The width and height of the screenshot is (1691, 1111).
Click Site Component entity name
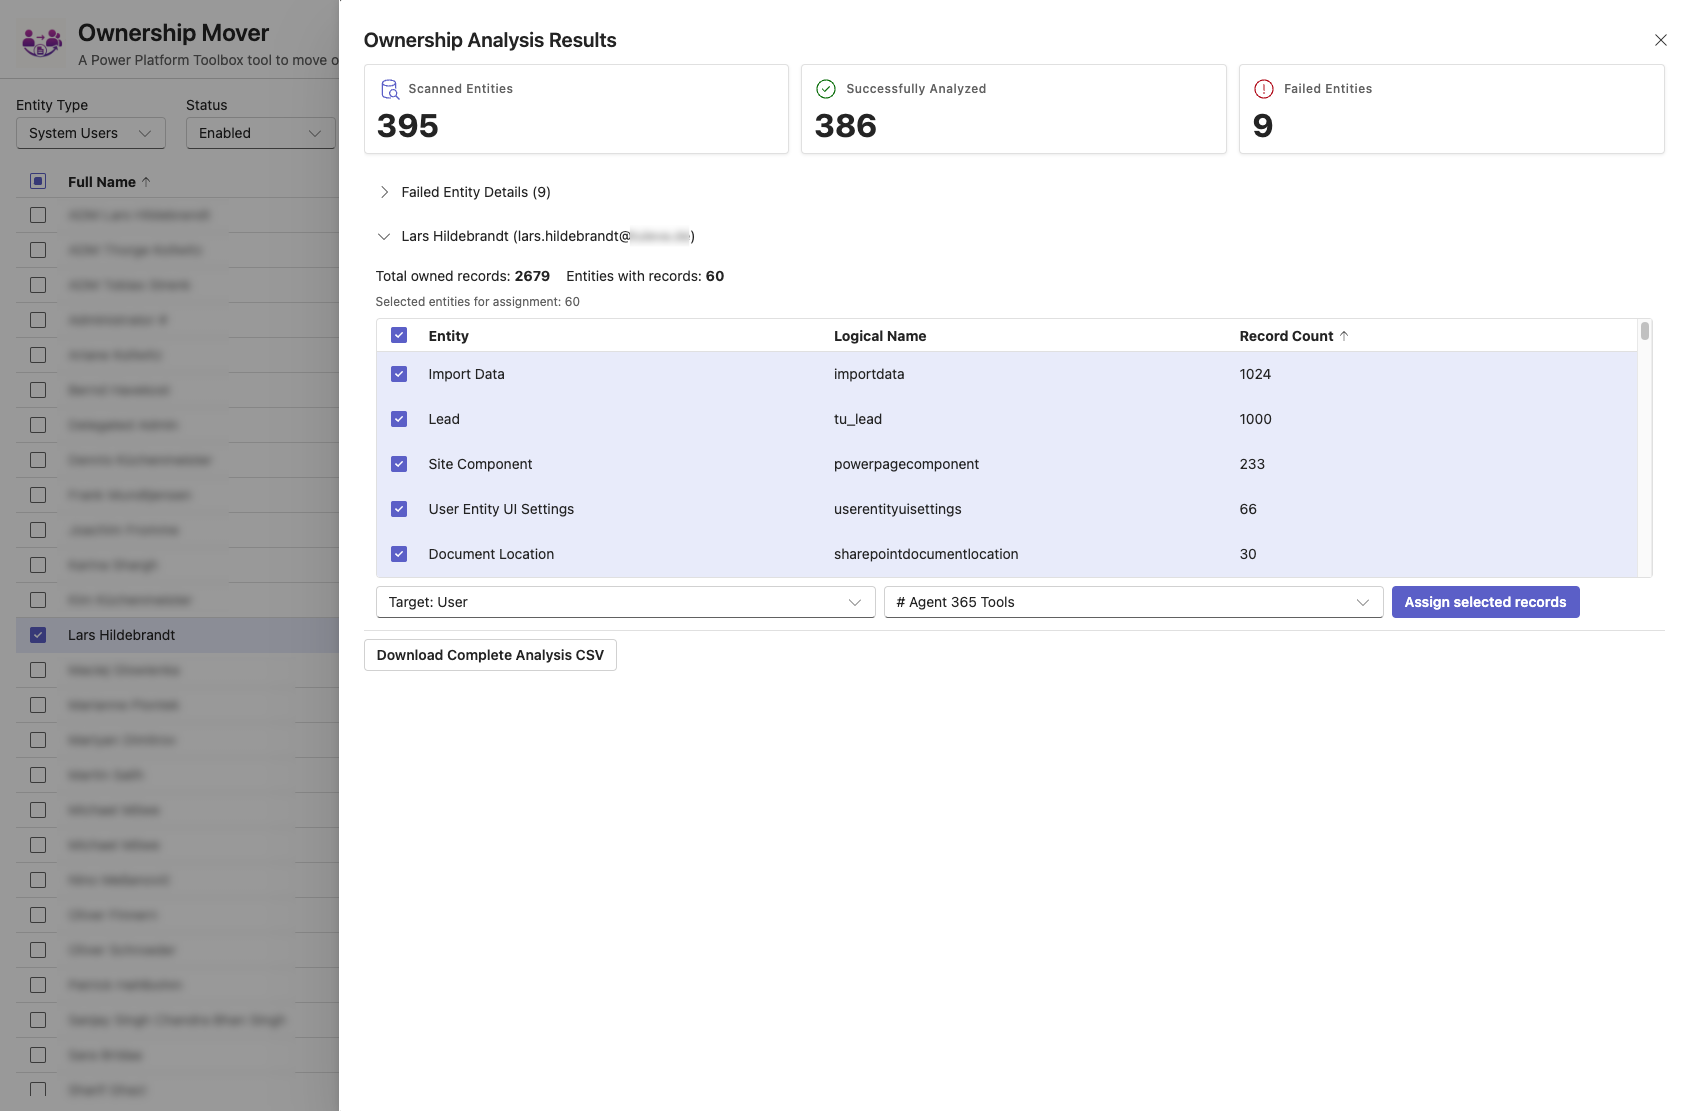tap(480, 464)
